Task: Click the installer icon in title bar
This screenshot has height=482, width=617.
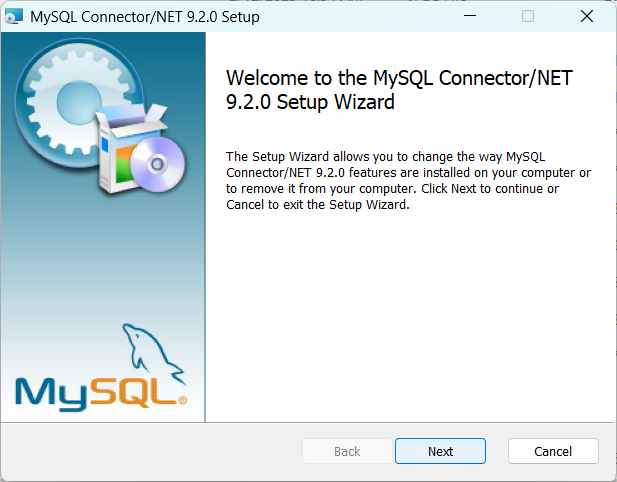Action: click(15, 16)
